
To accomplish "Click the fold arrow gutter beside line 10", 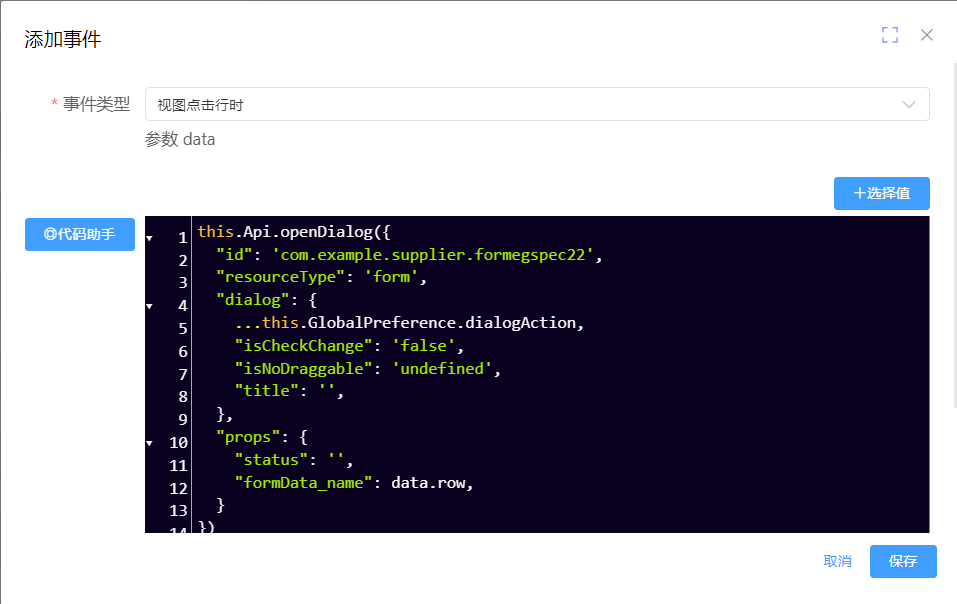I will point(148,442).
